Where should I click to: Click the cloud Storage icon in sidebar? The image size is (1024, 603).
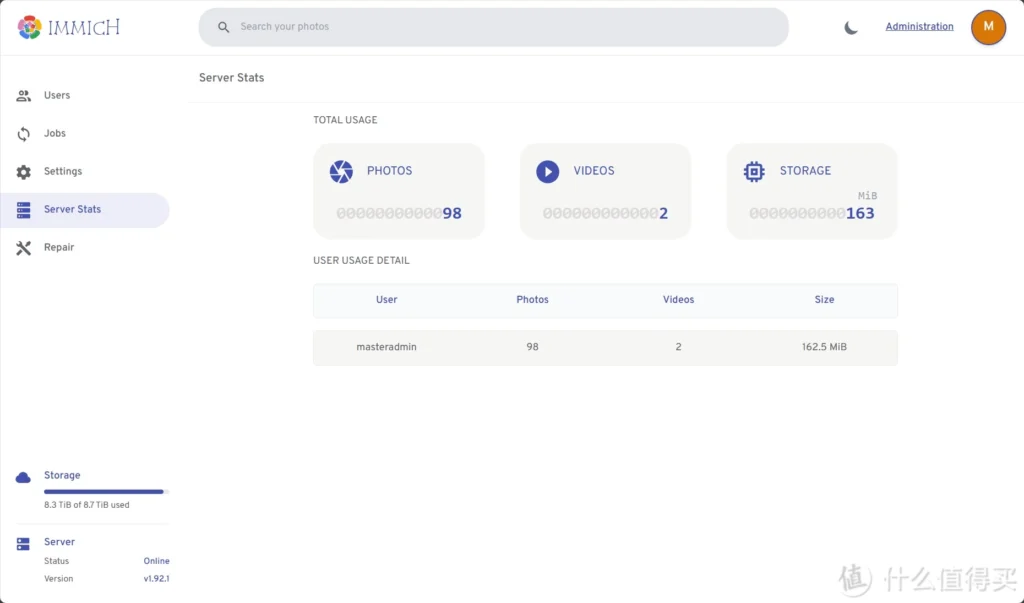tap(23, 477)
